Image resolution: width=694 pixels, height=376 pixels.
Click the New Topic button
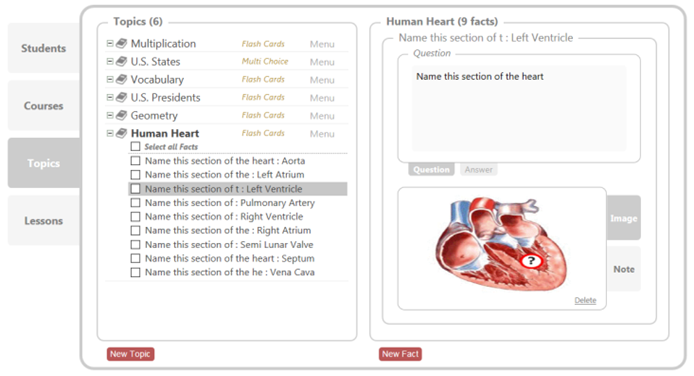pyautogui.click(x=131, y=354)
